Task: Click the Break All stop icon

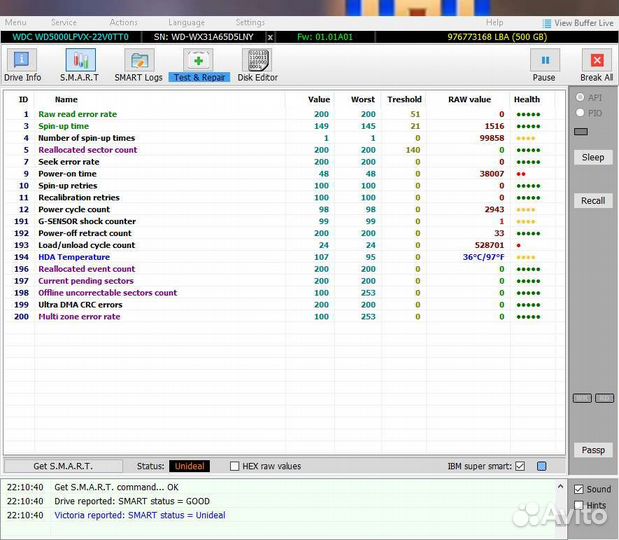Action: point(596,64)
